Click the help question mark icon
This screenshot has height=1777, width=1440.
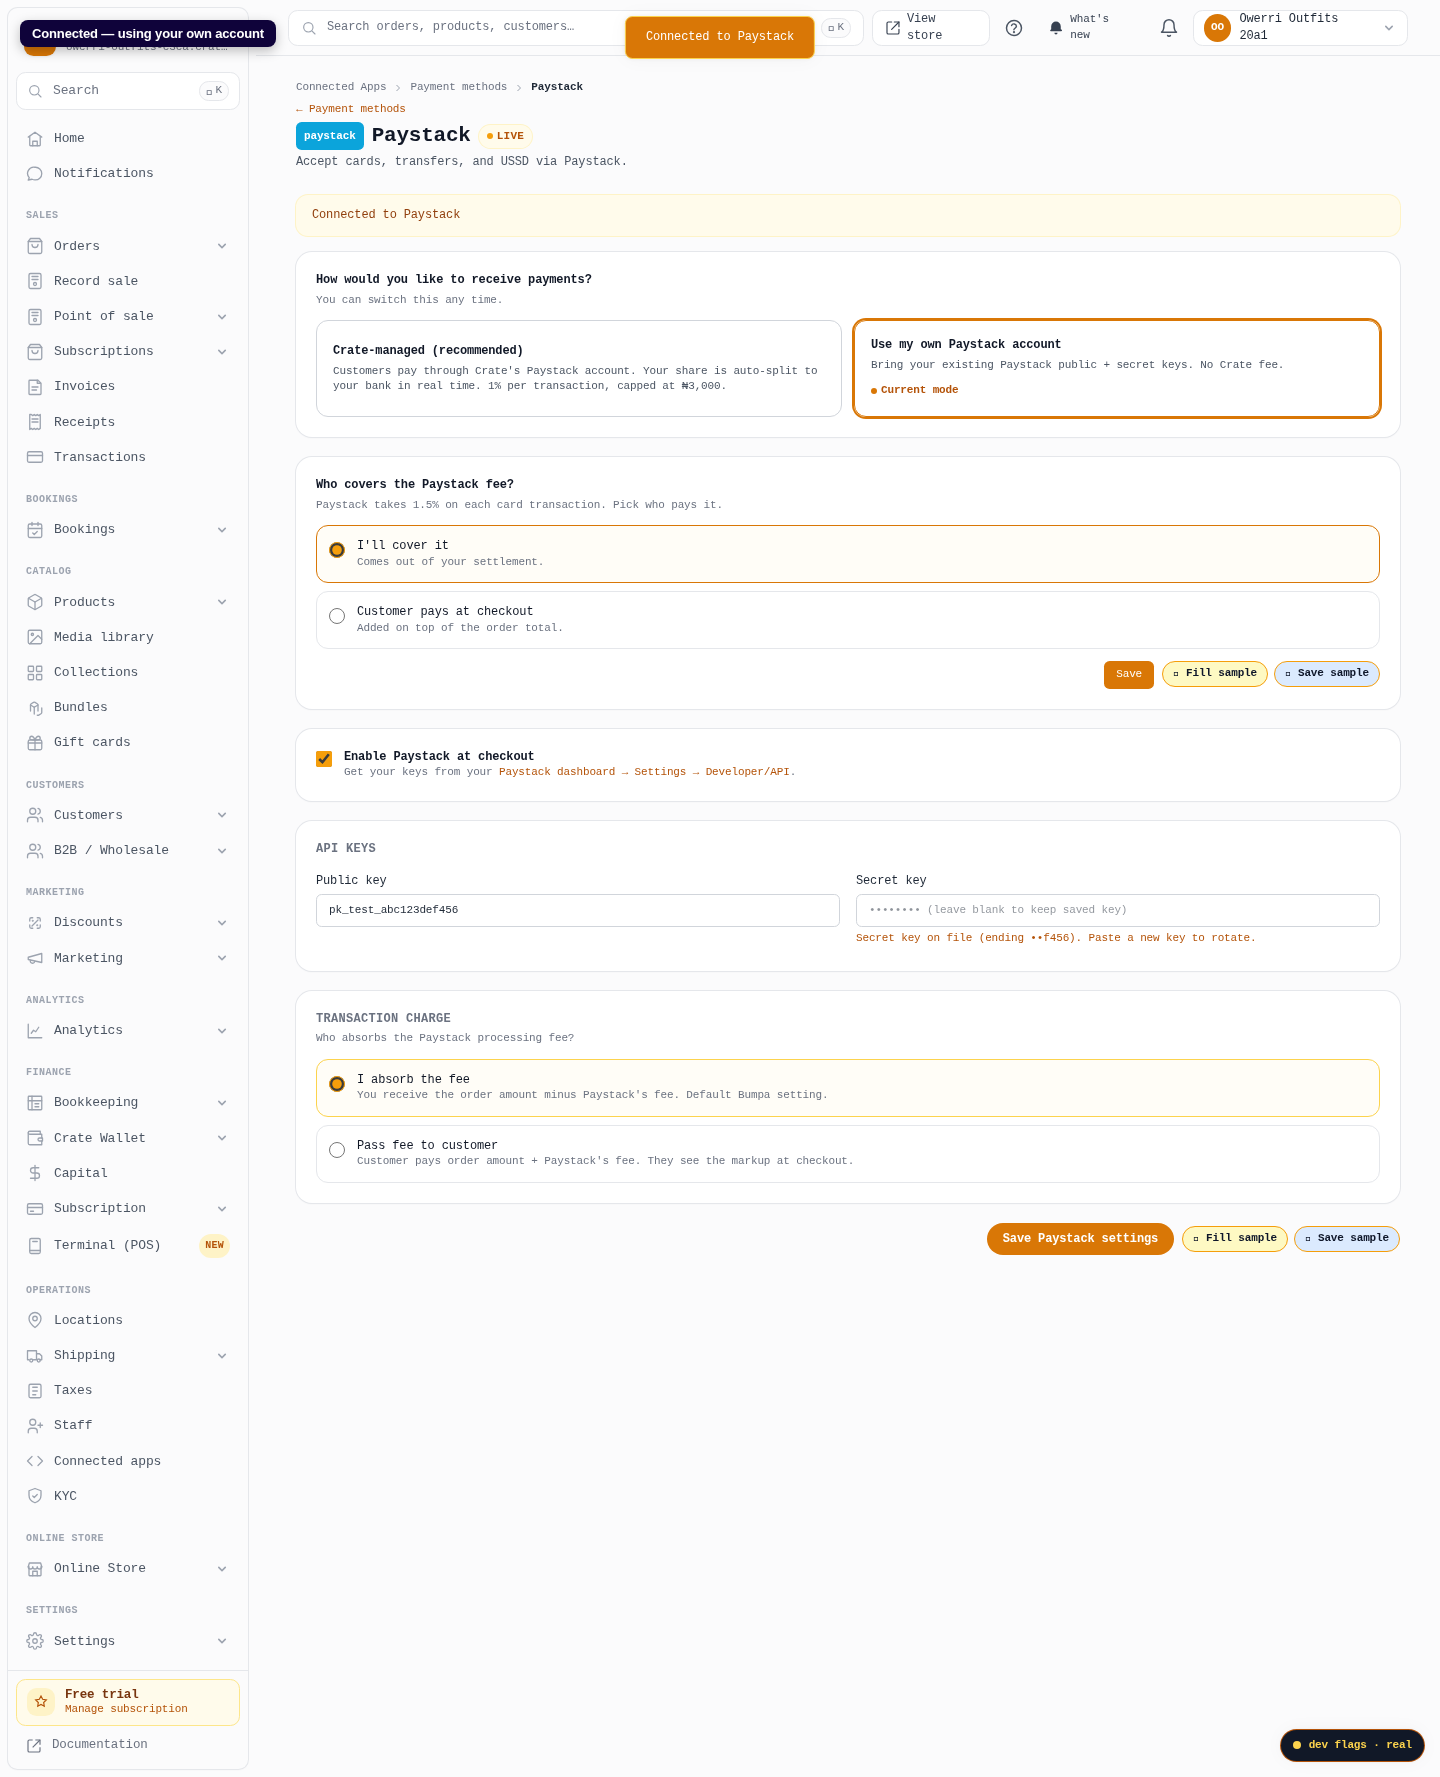click(1014, 28)
